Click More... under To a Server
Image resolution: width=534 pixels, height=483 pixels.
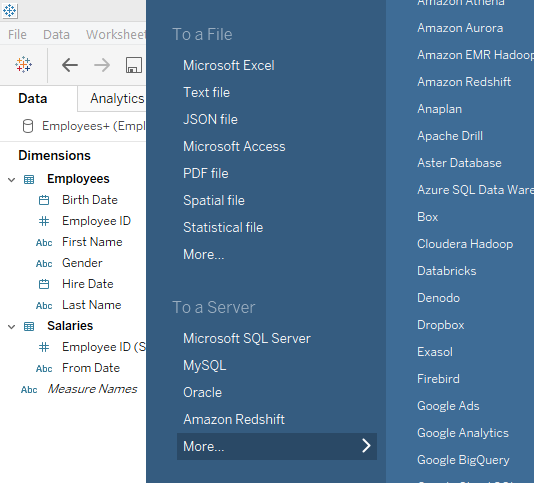277,446
